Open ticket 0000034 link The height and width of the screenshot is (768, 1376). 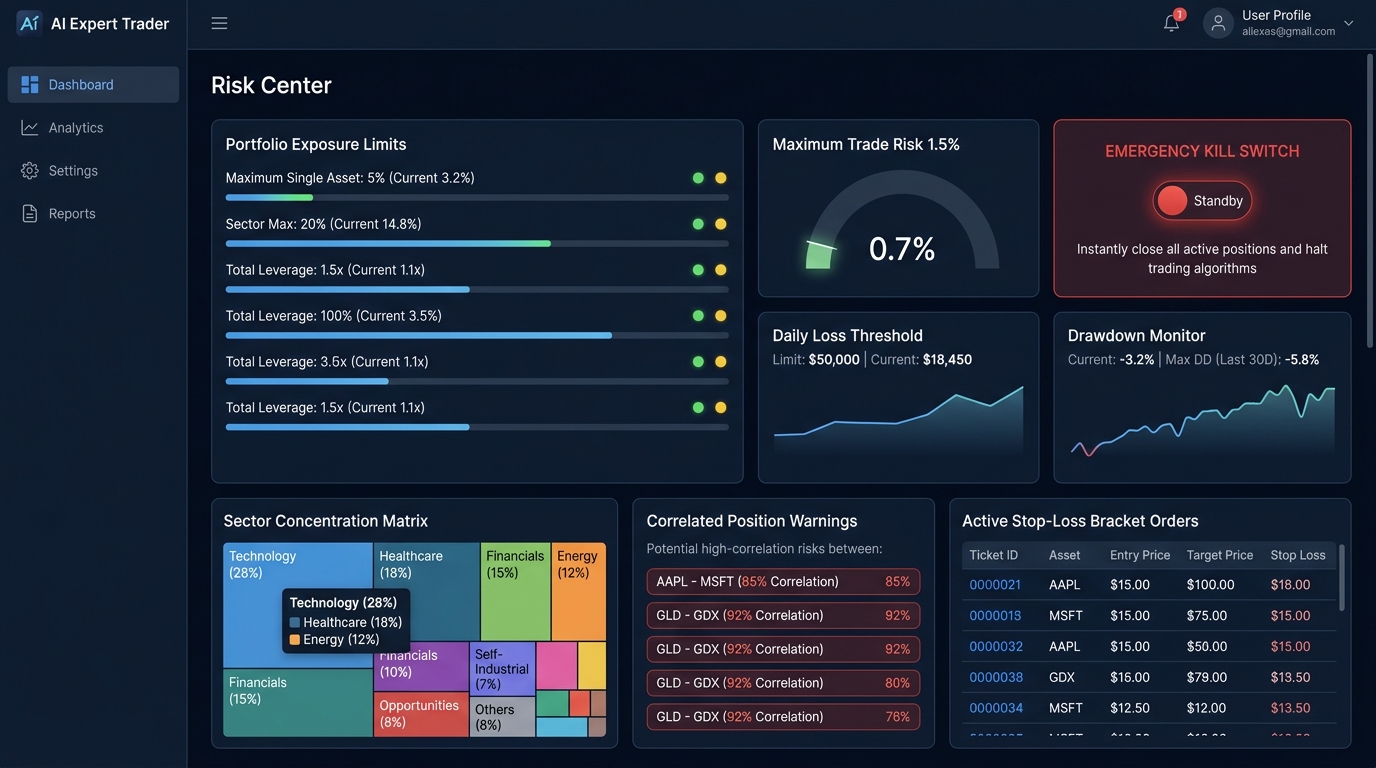tap(996, 708)
